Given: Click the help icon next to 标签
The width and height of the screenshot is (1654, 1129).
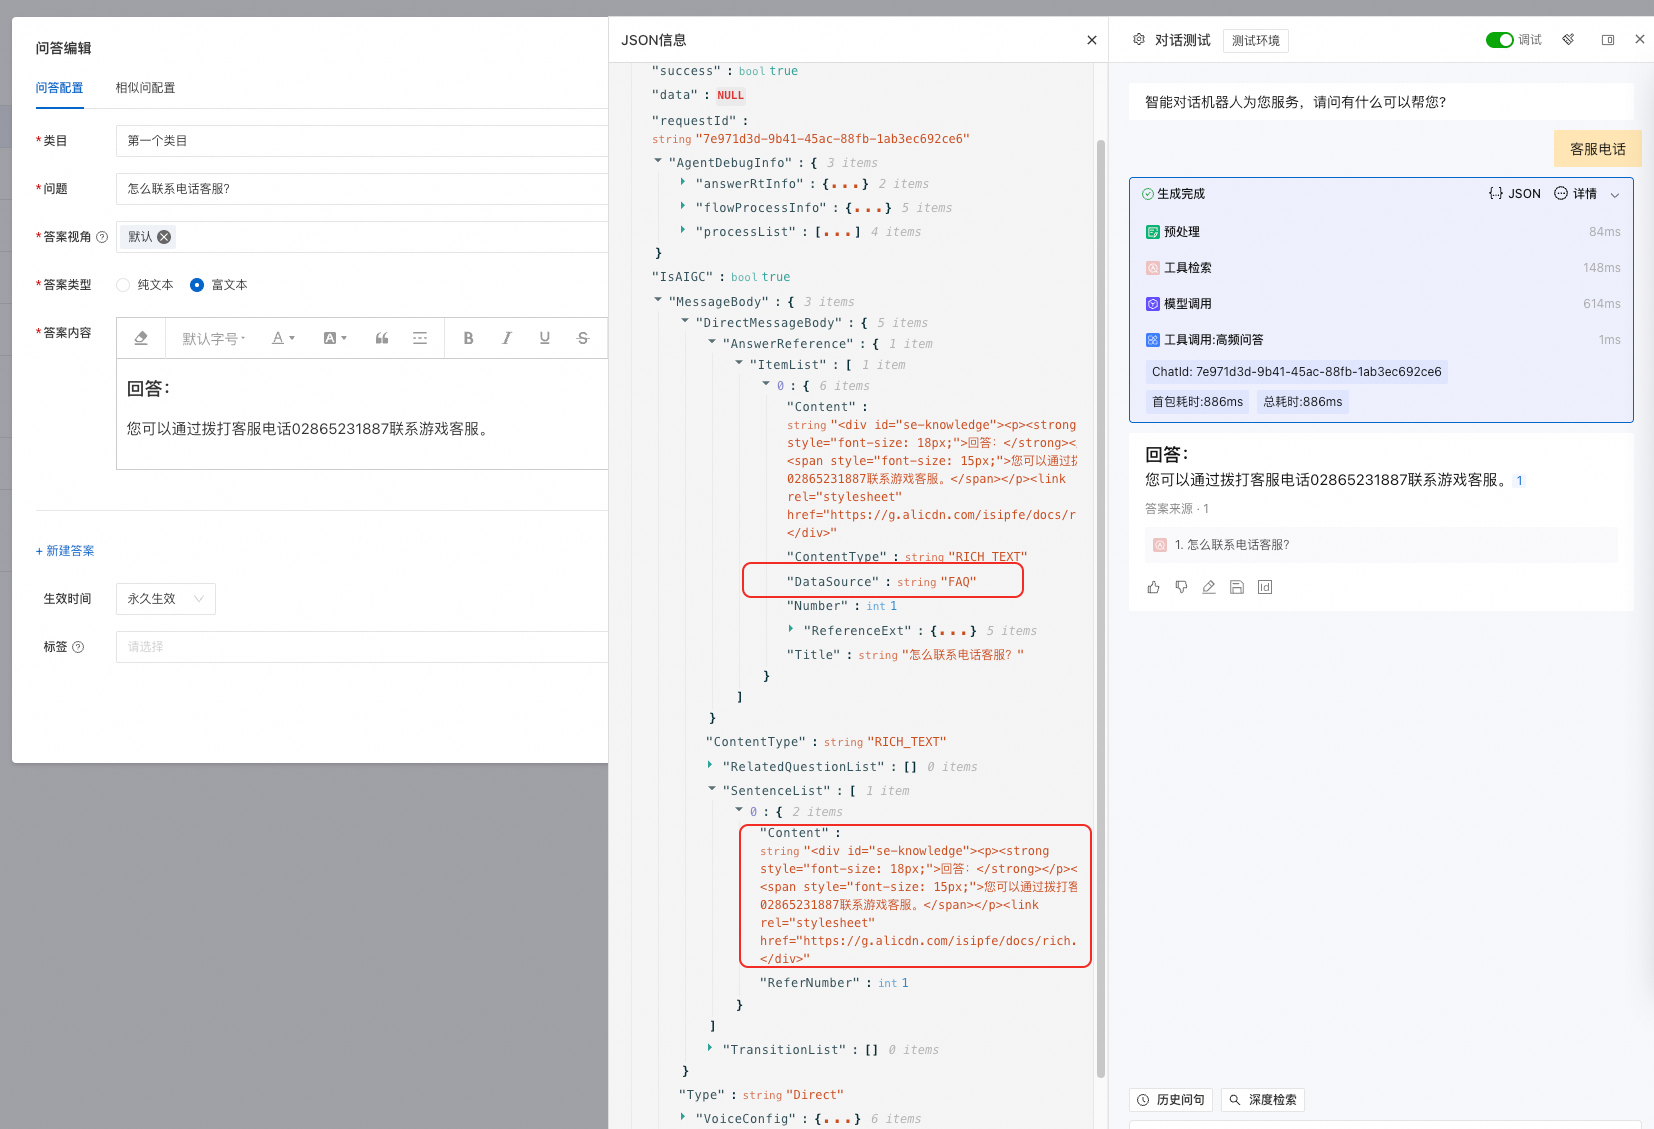Looking at the screenshot, I should point(78,647).
